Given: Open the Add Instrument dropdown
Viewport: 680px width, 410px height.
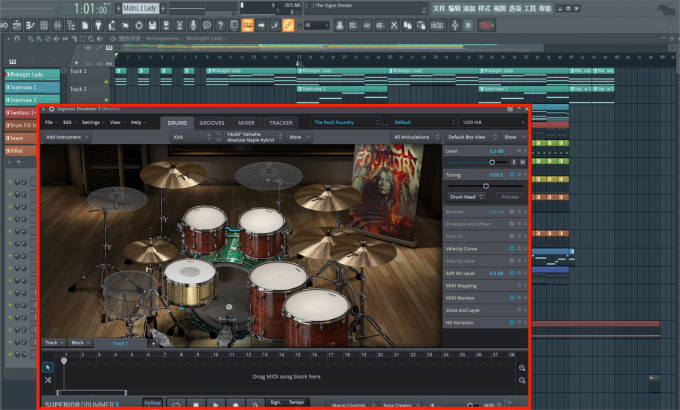Looking at the screenshot, I should coord(66,137).
